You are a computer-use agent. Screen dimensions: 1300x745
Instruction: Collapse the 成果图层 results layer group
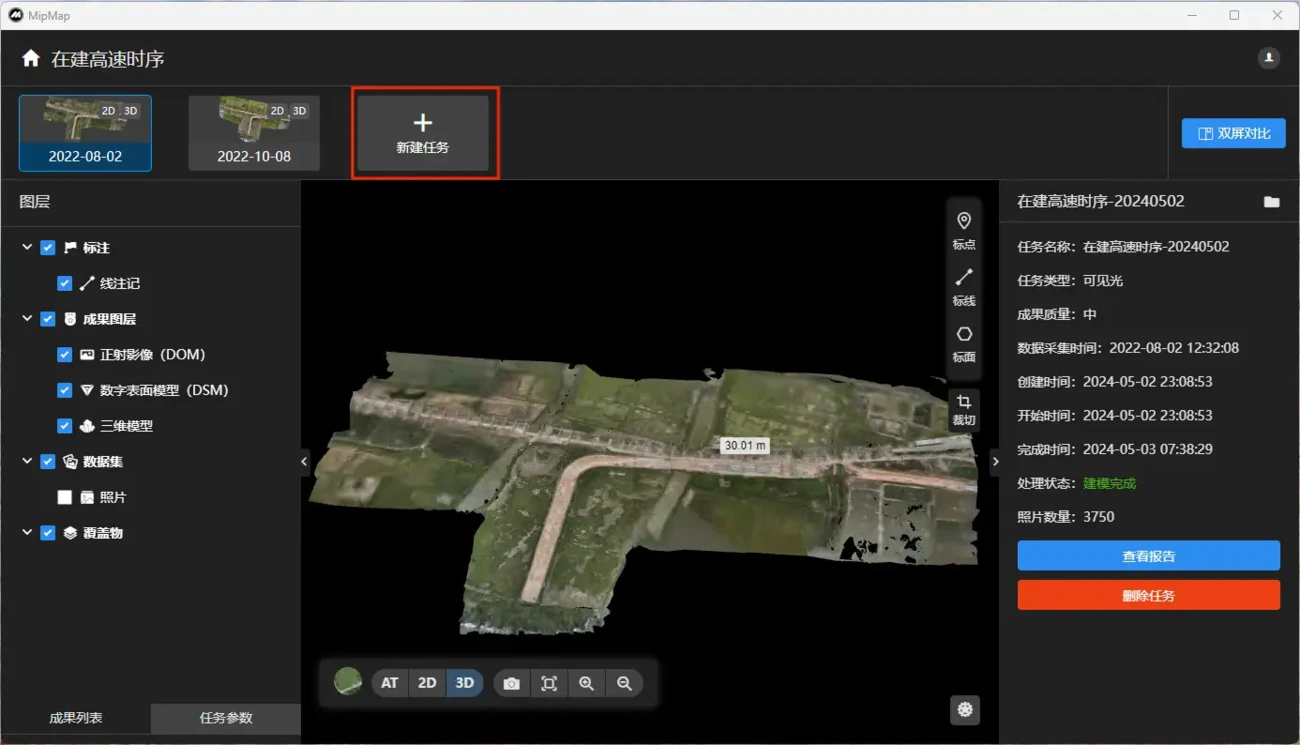(27, 319)
